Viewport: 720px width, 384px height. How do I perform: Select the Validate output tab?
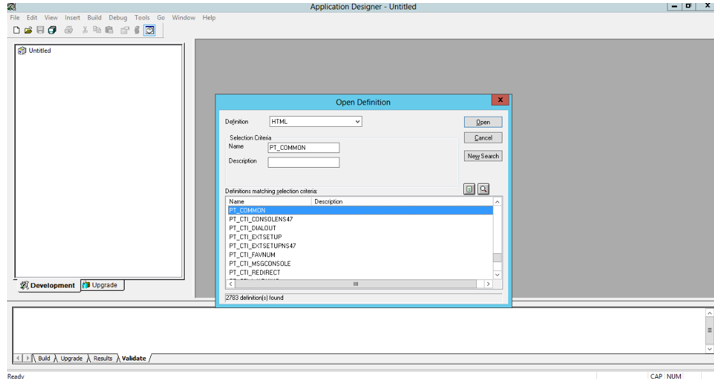pos(134,358)
